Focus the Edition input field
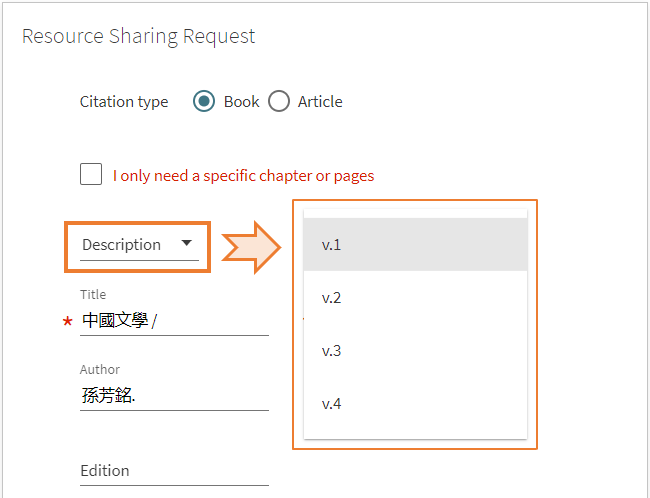 tap(174, 471)
